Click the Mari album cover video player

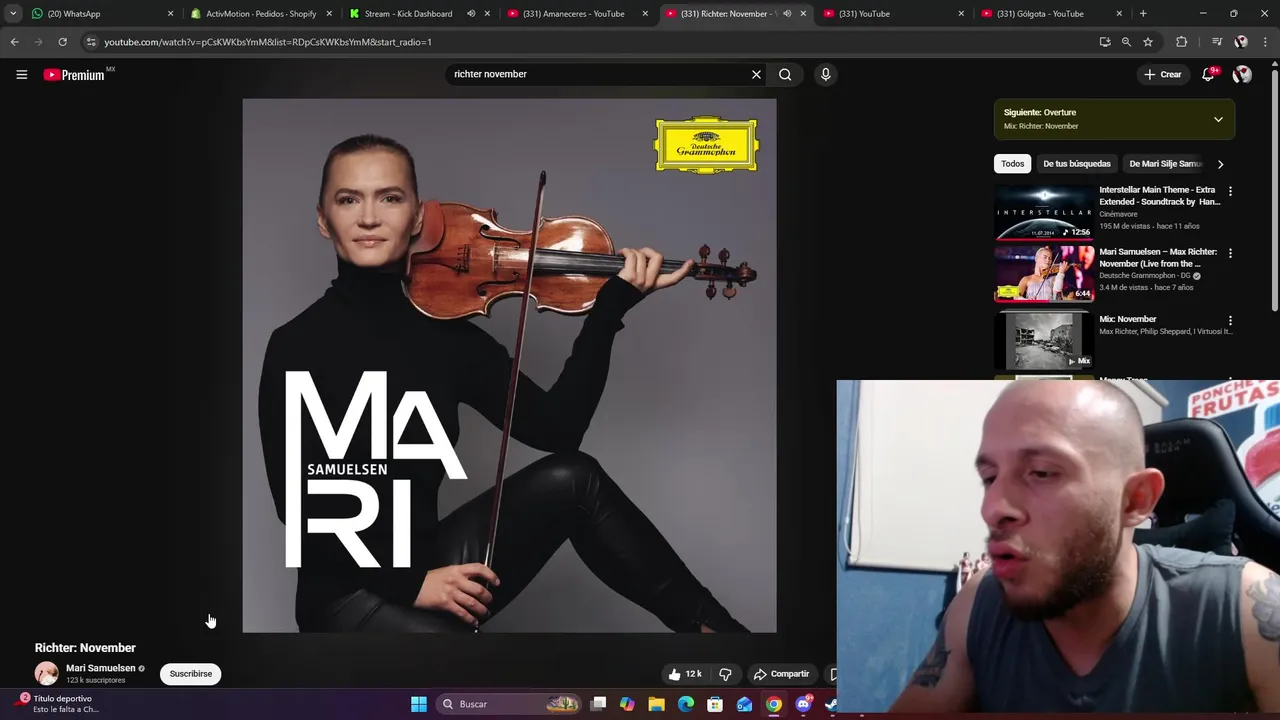pyautogui.click(x=509, y=365)
